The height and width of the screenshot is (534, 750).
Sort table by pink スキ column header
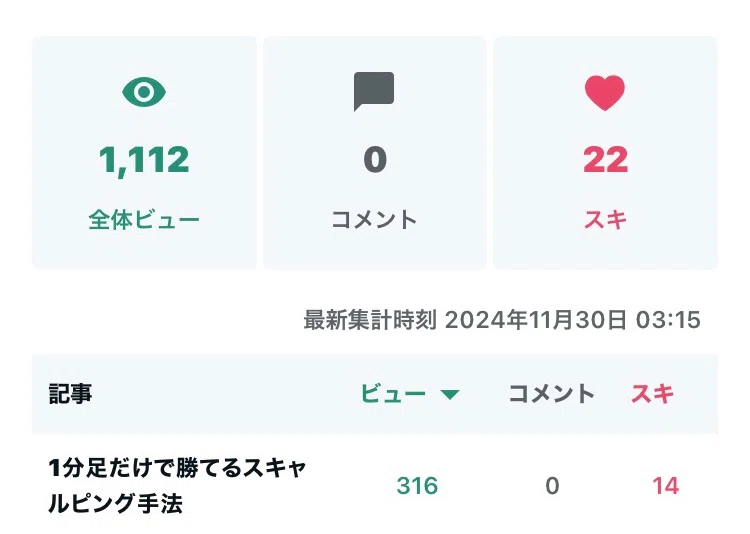click(652, 394)
